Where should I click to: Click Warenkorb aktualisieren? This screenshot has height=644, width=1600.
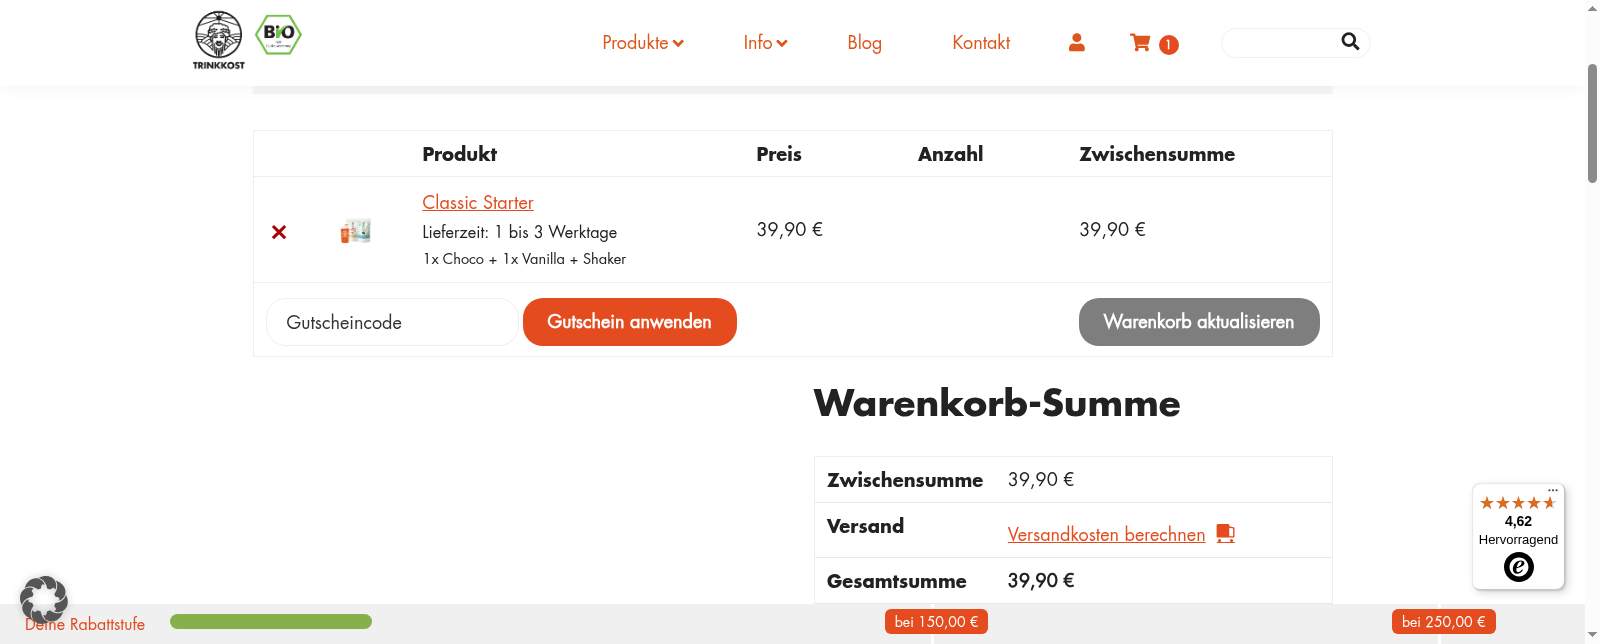point(1198,321)
